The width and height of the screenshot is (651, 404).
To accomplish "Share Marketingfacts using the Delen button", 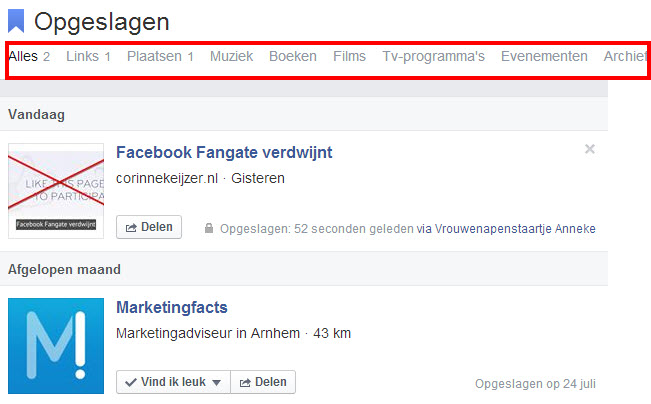I will tap(263, 382).
